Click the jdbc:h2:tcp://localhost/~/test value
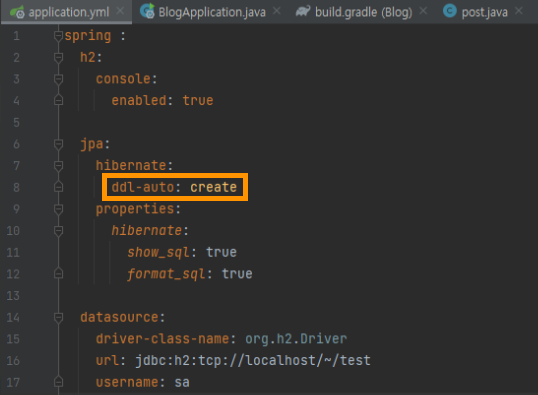The width and height of the screenshot is (538, 395). pos(253,361)
